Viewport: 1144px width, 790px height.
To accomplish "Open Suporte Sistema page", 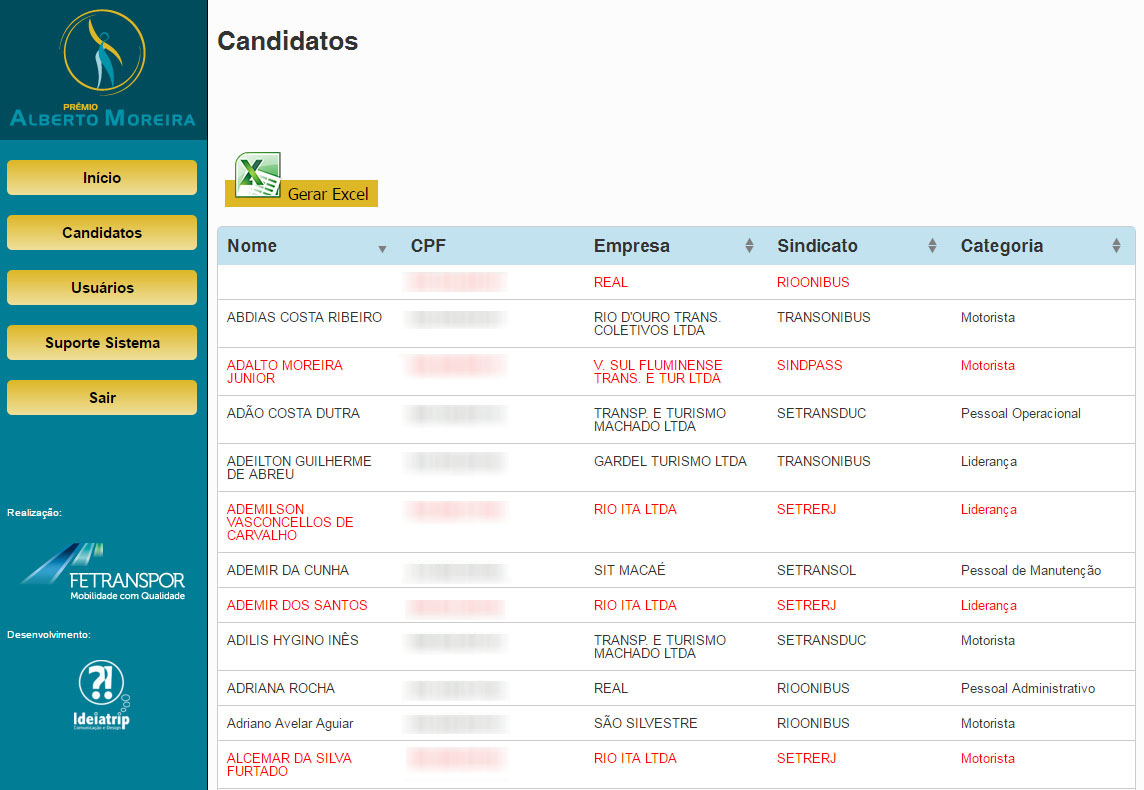I will [102, 343].
